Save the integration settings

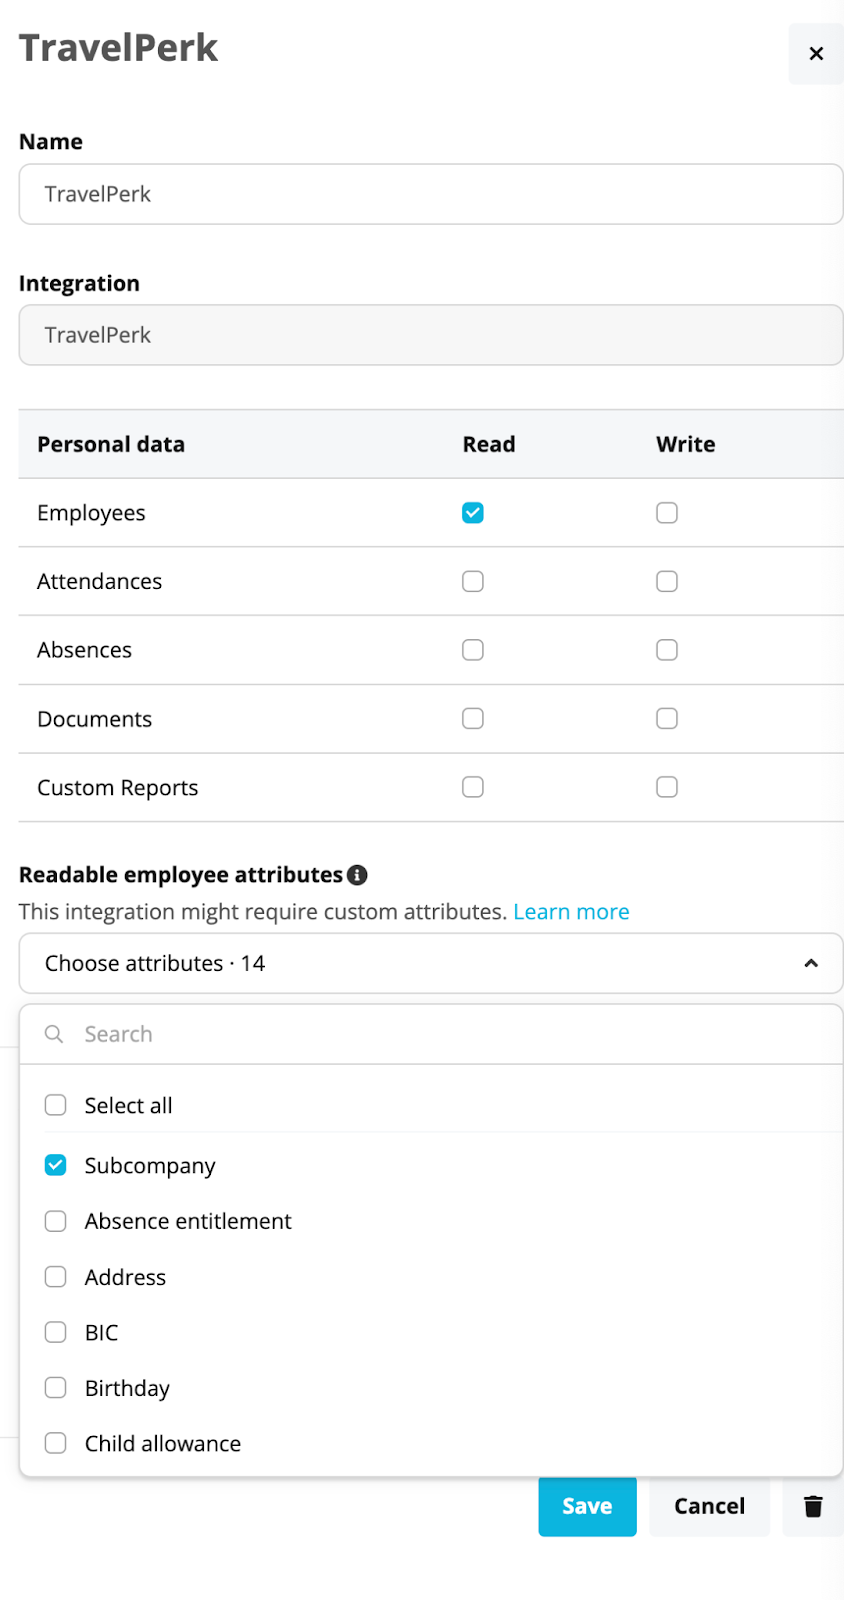coord(587,1506)
